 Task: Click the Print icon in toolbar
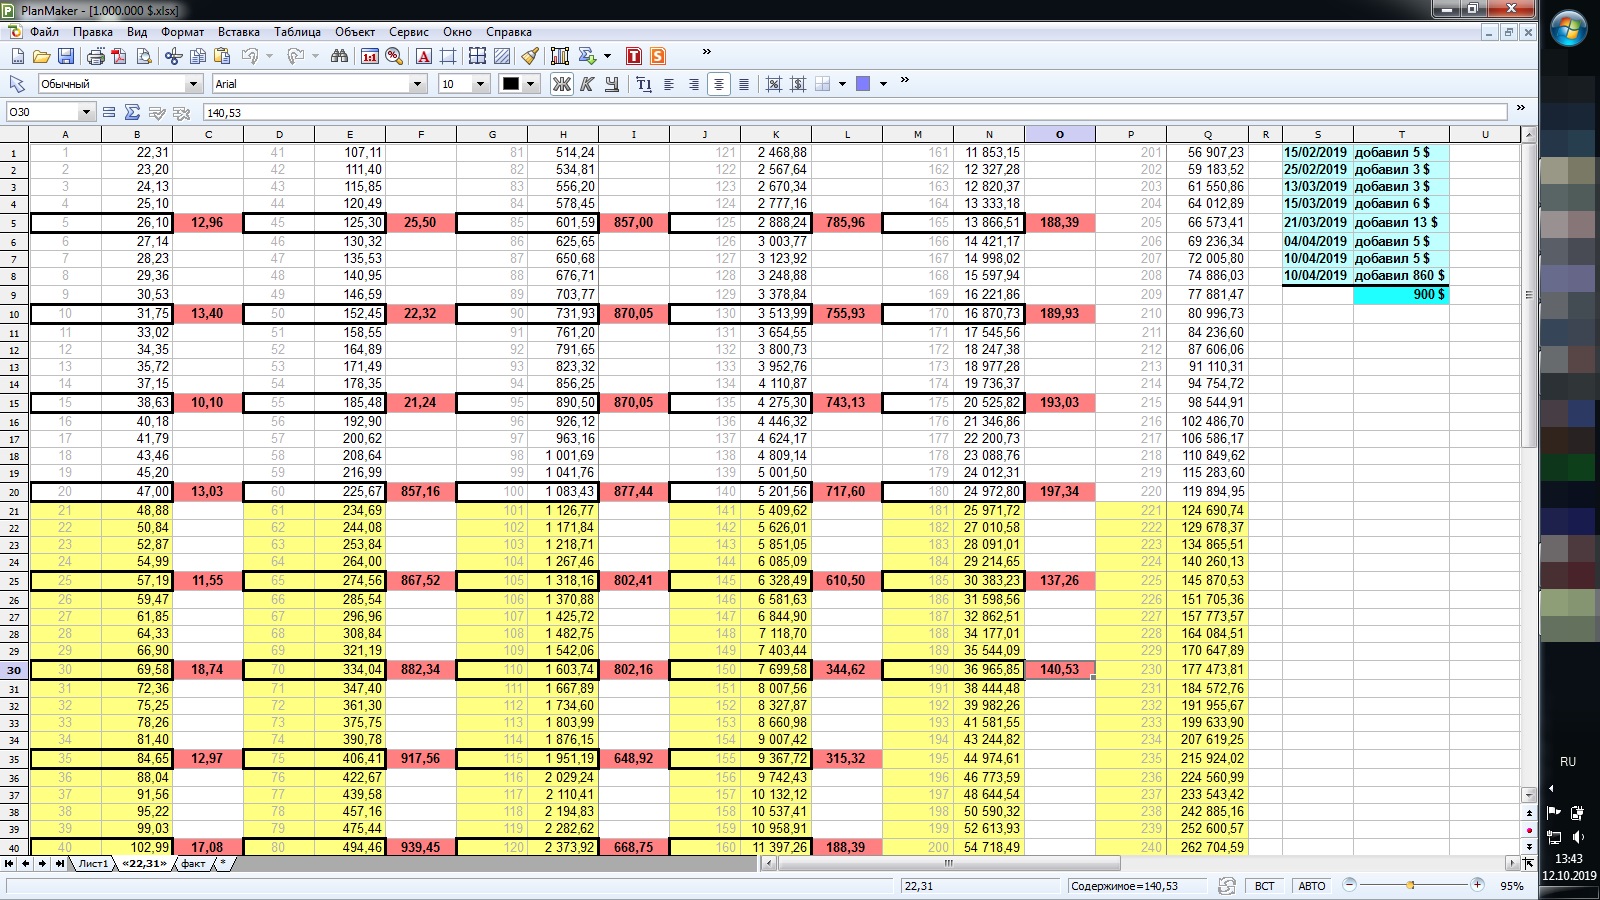96,56
